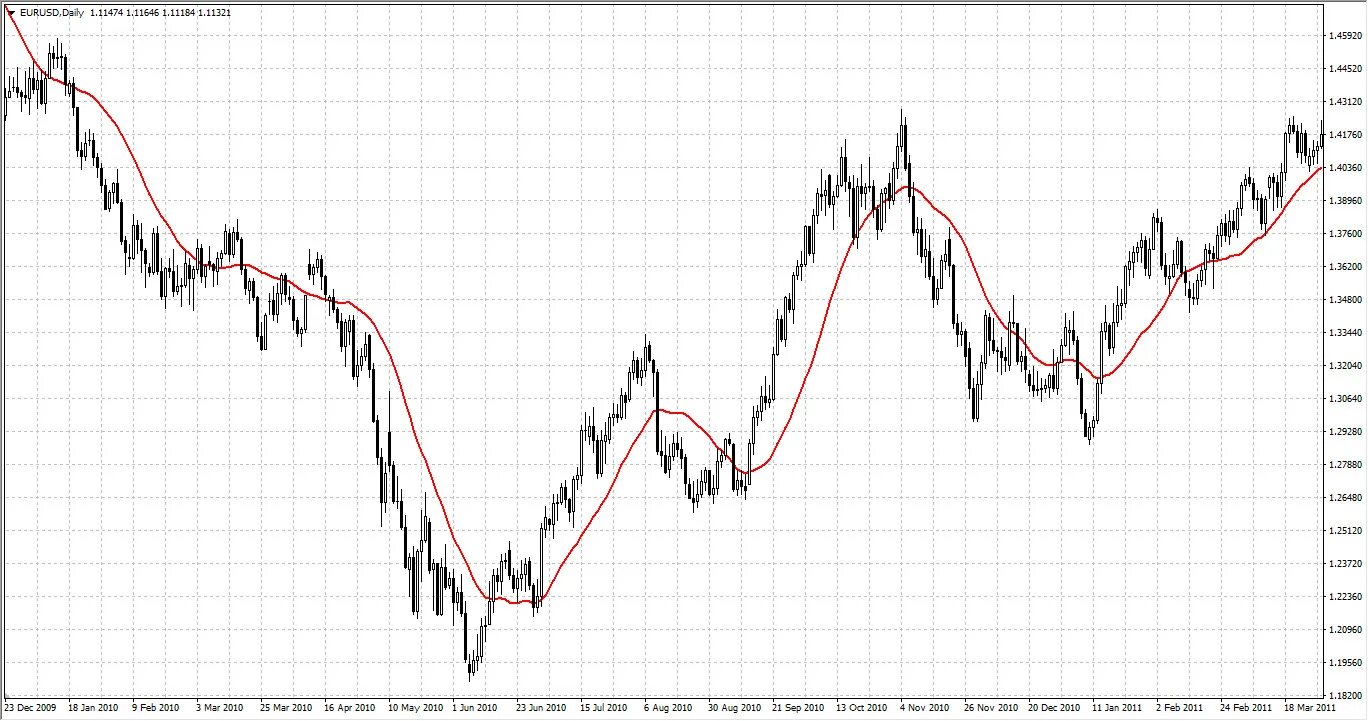Click the 16 Apr 2010 date label
The width and height of the screenshot is (1368, 721).
[349, 708]
